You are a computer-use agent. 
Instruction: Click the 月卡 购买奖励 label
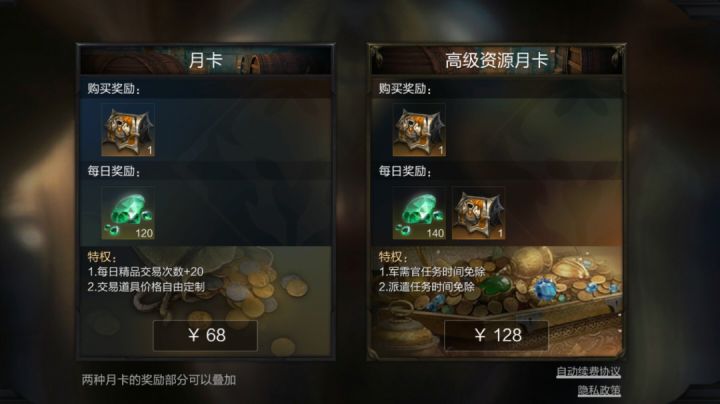[113, 89]
